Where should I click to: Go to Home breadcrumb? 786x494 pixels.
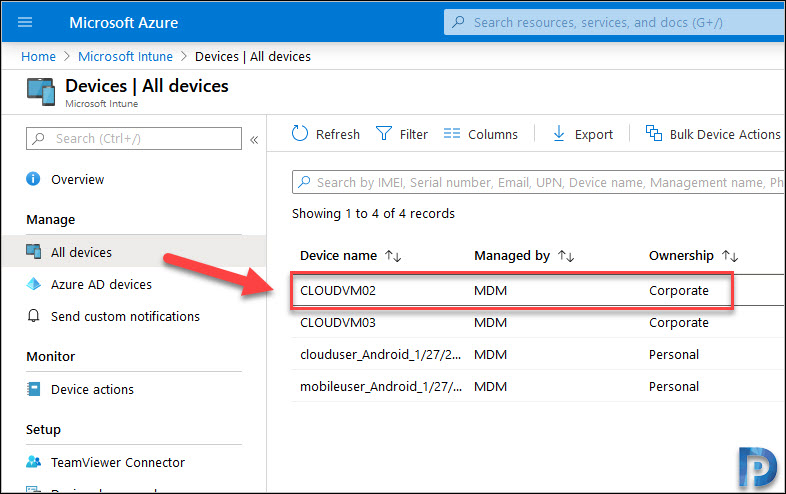pyautogui.click(x=38, y=57)
